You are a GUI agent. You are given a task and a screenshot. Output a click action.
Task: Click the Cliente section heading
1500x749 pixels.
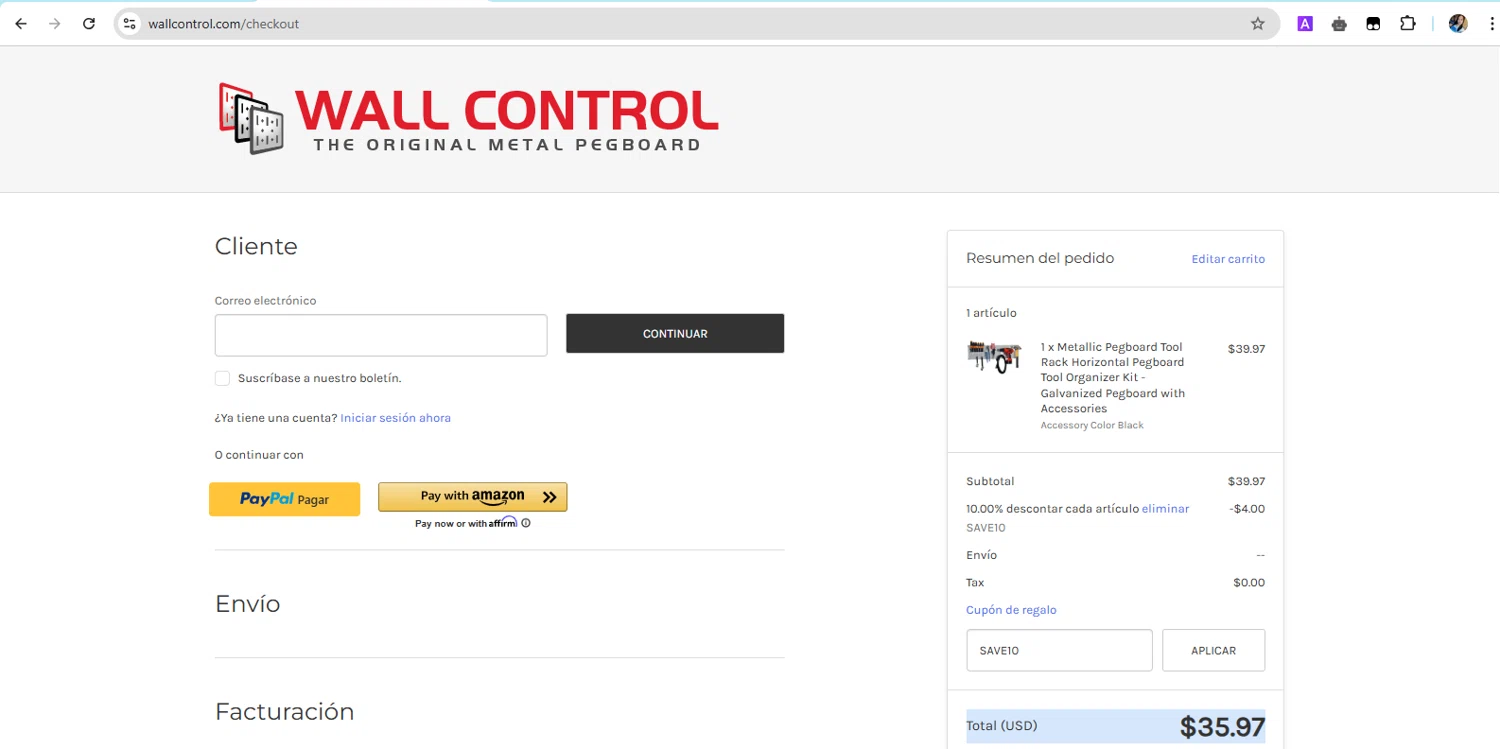[x=256, y=246]
